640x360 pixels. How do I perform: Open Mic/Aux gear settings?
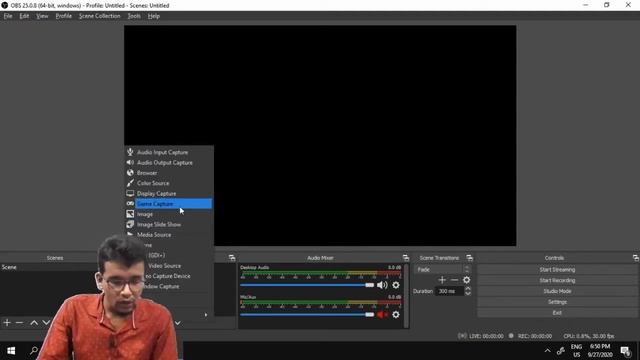(396, 315)
